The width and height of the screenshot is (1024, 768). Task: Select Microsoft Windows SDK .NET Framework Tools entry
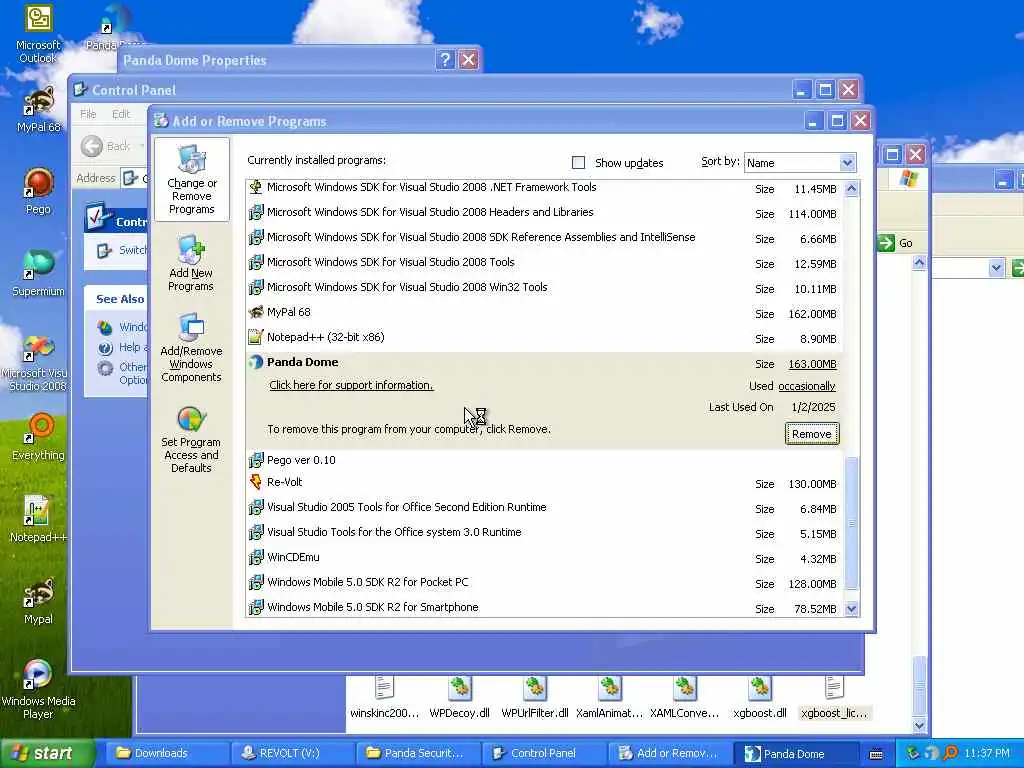click(544, 188)
